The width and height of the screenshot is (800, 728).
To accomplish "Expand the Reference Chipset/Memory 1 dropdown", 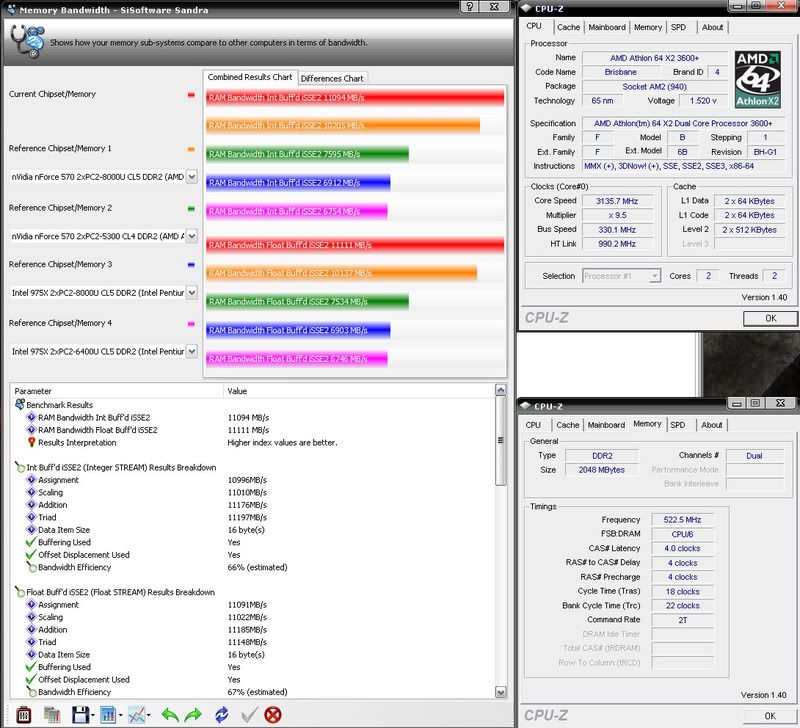I will click(x=191, y=177).
